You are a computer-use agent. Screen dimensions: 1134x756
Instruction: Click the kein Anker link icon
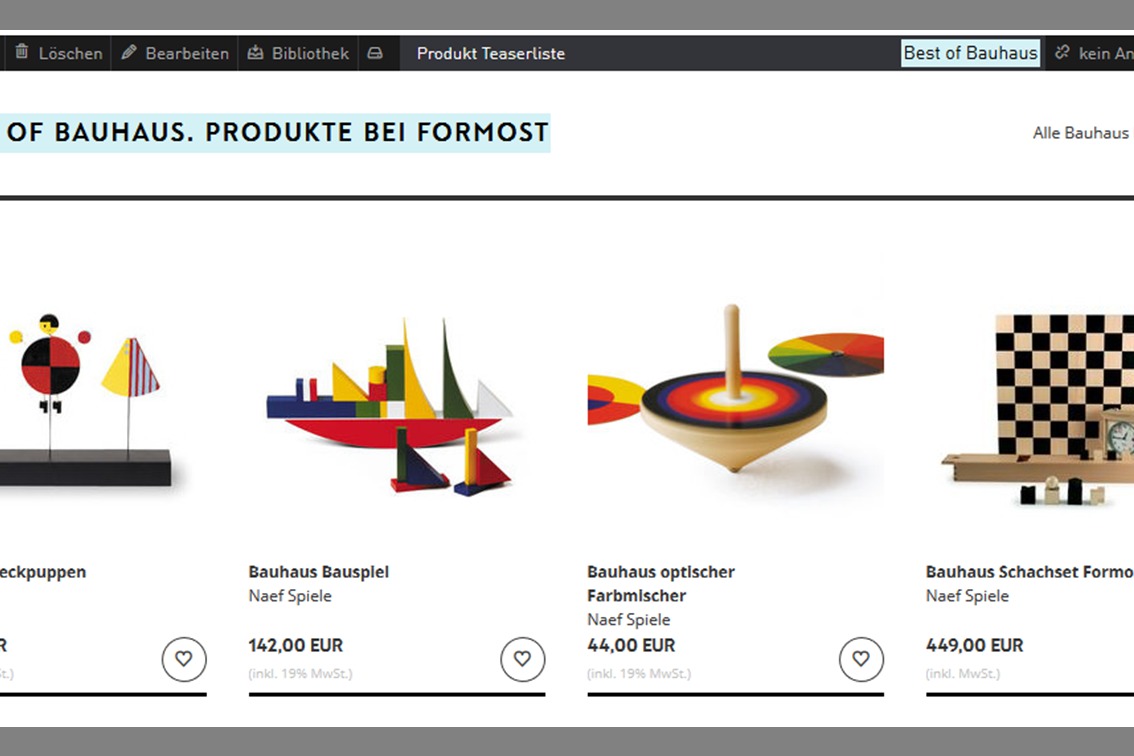coord(1062,53)
